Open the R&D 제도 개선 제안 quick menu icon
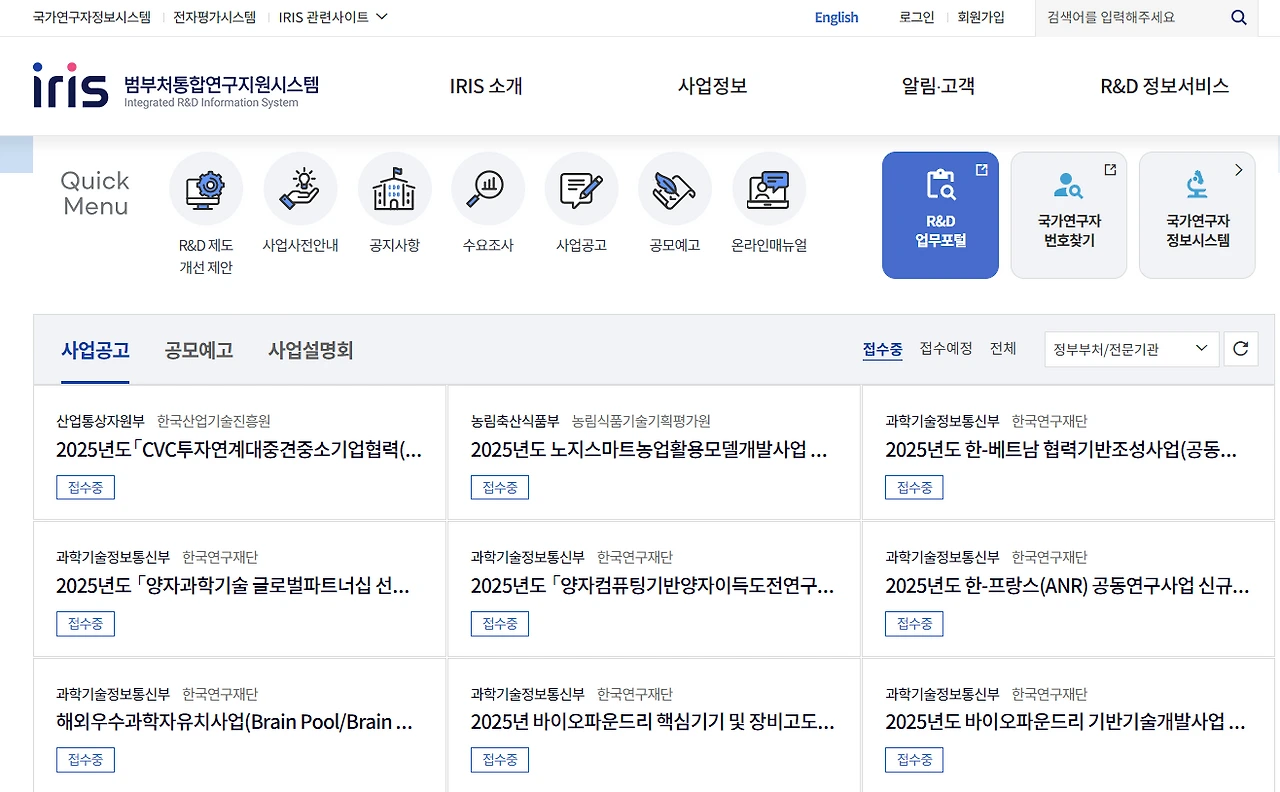The image size is (1280, 792). click(206, 188)
